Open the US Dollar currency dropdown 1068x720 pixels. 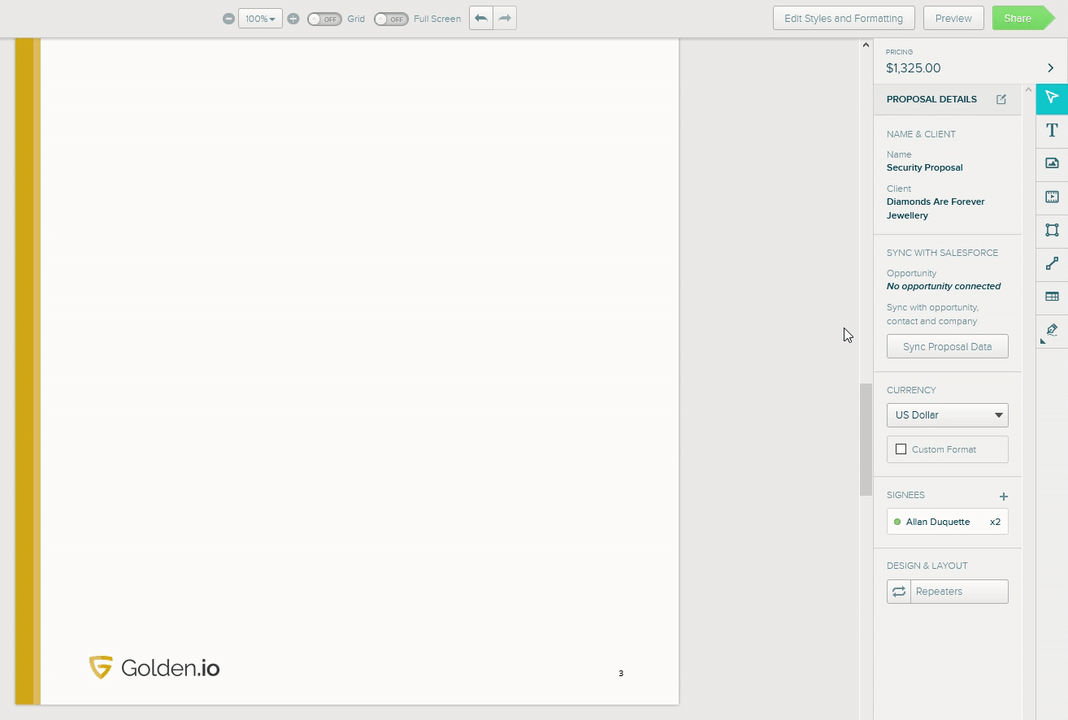pos(947,415)
